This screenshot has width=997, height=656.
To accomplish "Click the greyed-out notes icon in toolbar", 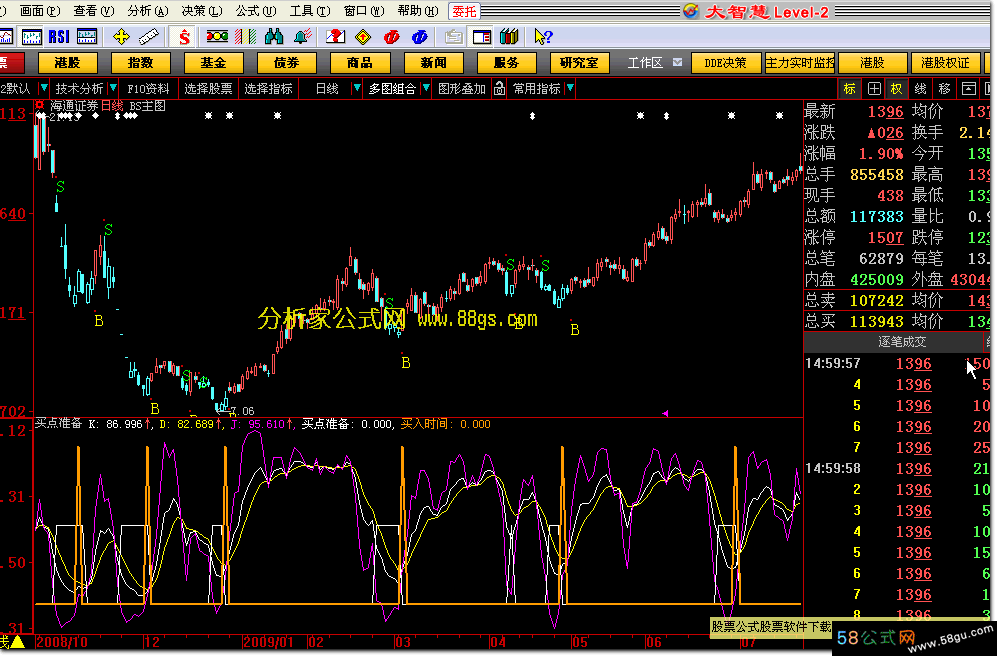I will pos(453,37).
